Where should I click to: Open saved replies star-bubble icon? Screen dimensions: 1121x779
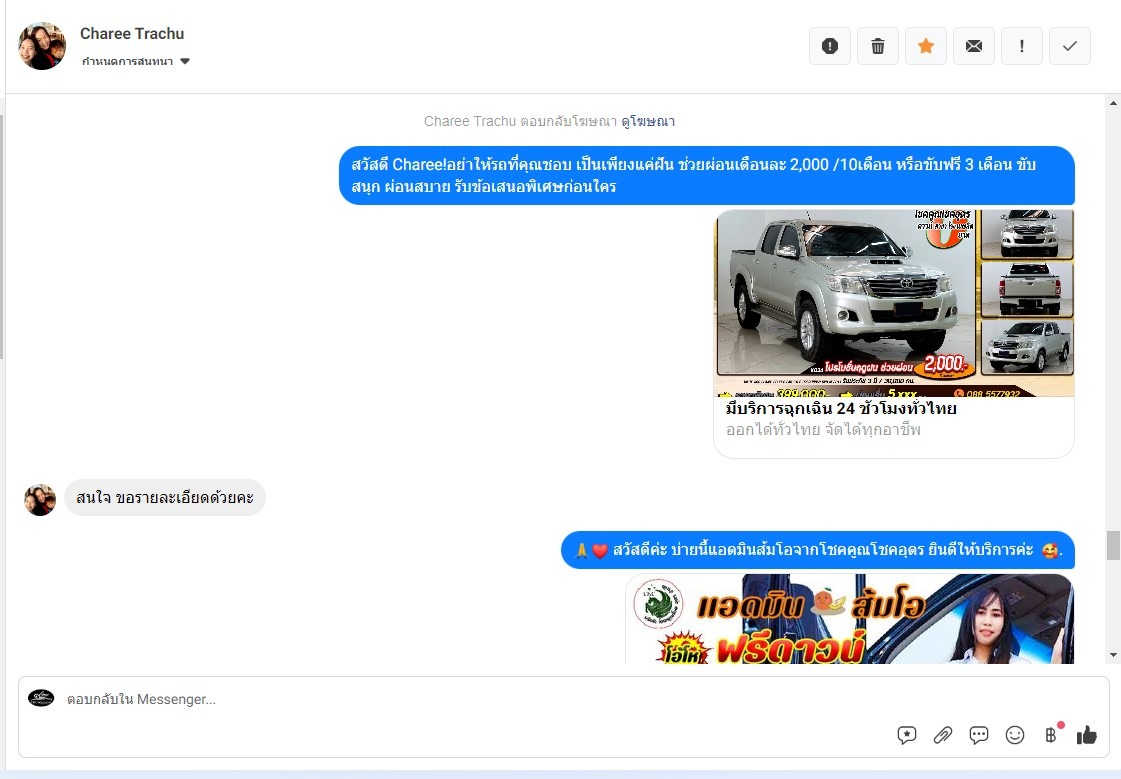click(907, 735)
